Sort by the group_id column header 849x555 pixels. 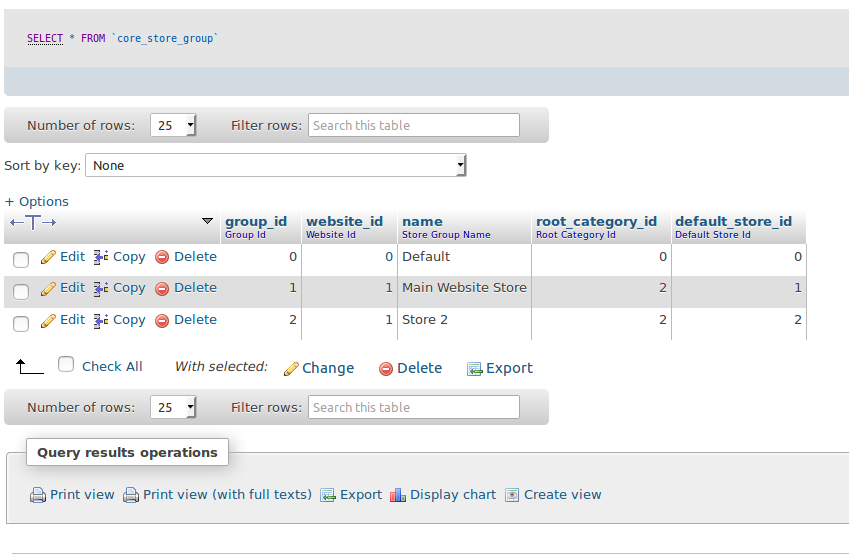point(256,221)
